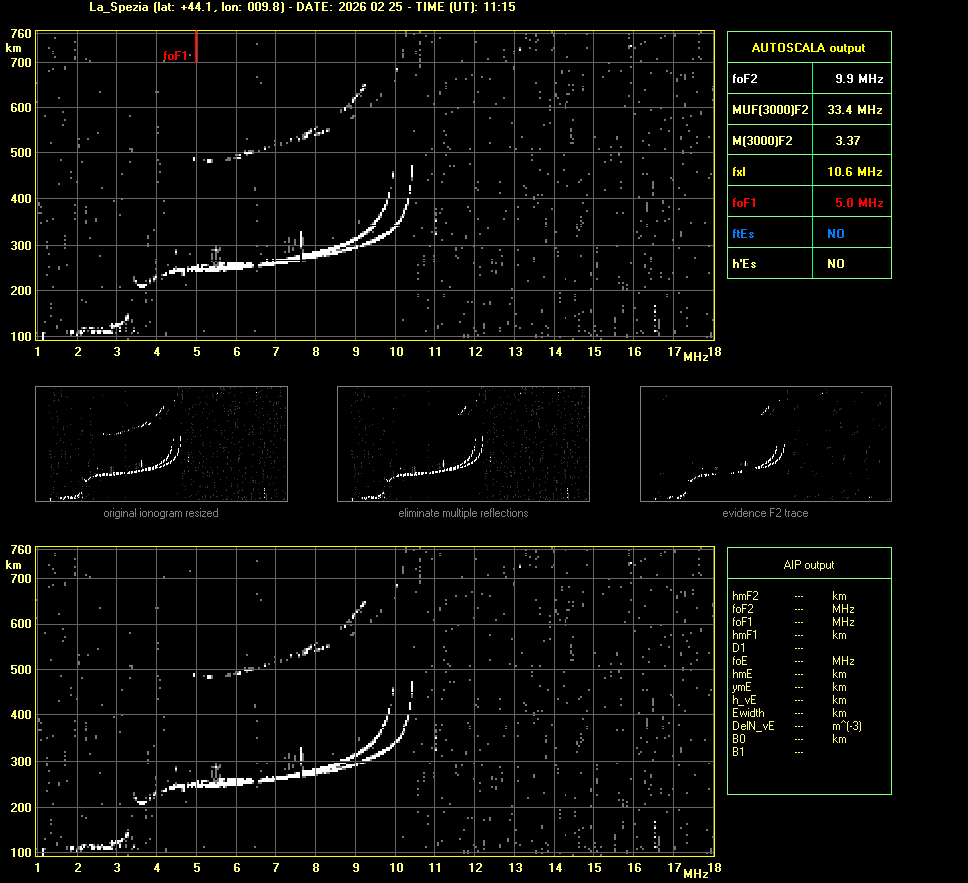968x883 pixels.
Task: Open the evidence F2 trace thumbnail
Action: pyautogui.click(x=765, y=443)
